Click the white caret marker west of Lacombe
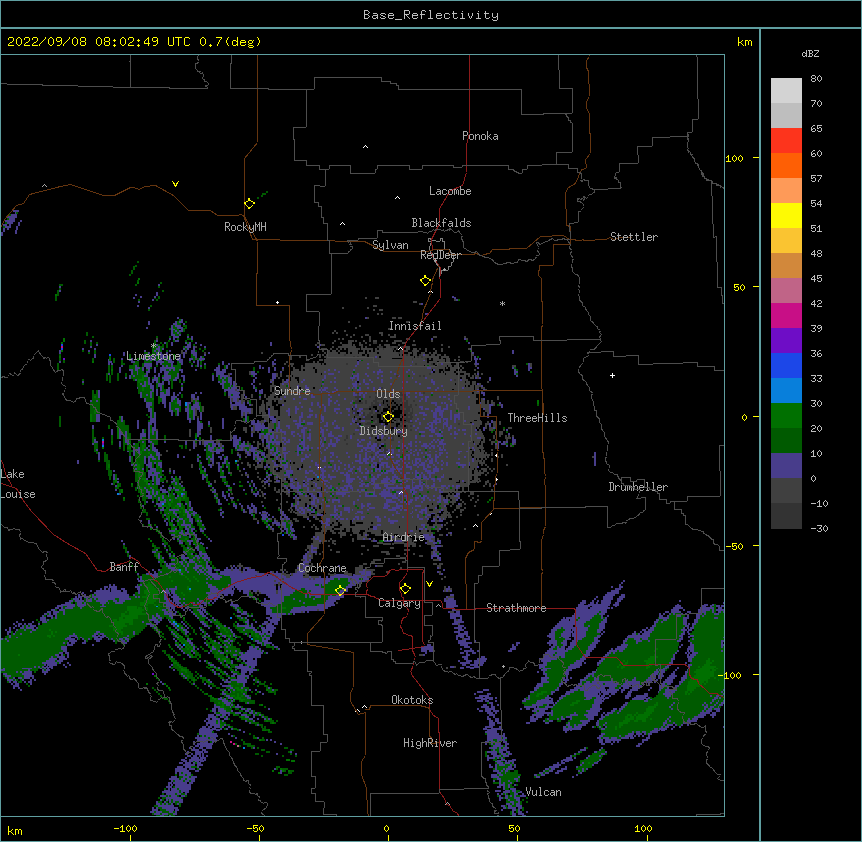This screenshot has height=842, width=862. [397, 198]
